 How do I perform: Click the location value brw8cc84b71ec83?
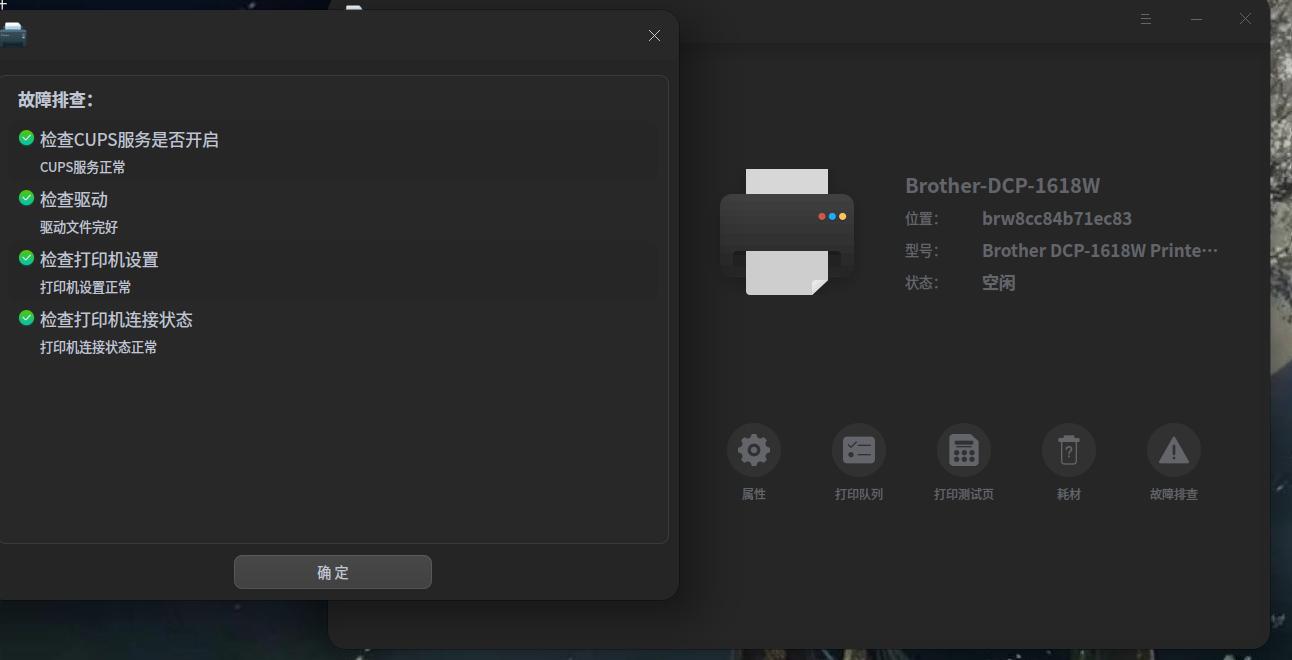coord(1056,218)
